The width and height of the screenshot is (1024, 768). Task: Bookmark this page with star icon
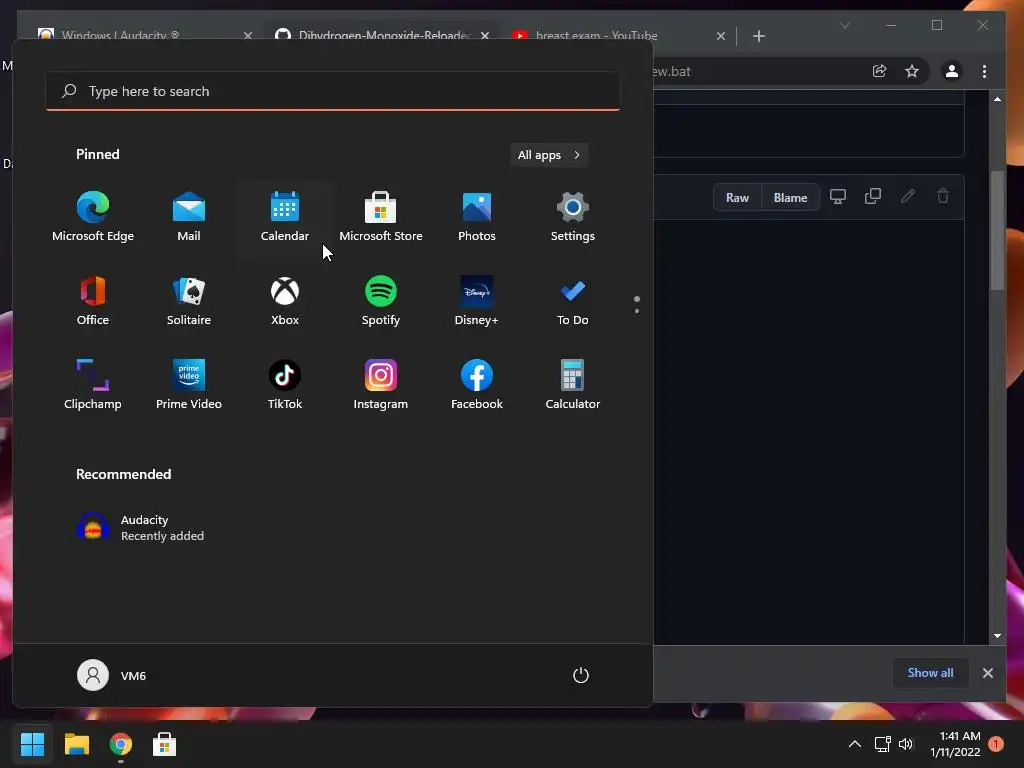(912, 71)
